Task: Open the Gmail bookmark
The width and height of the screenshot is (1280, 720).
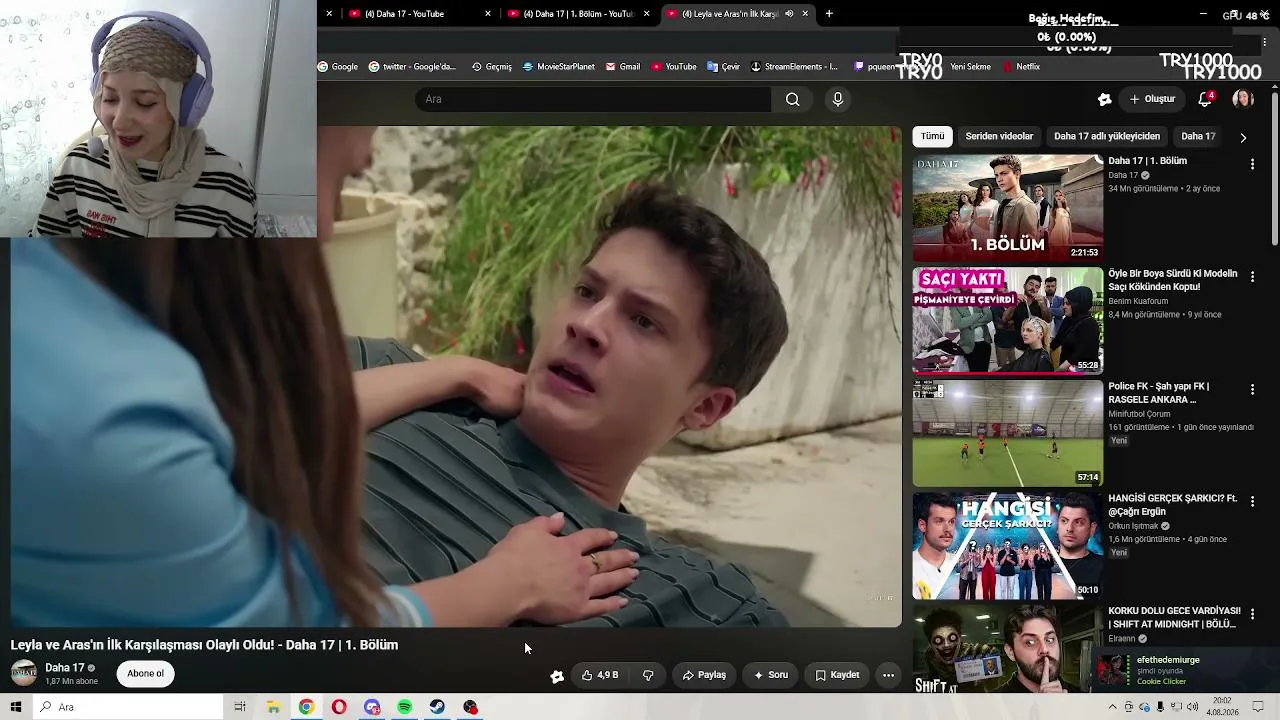Action: point(623,67)
